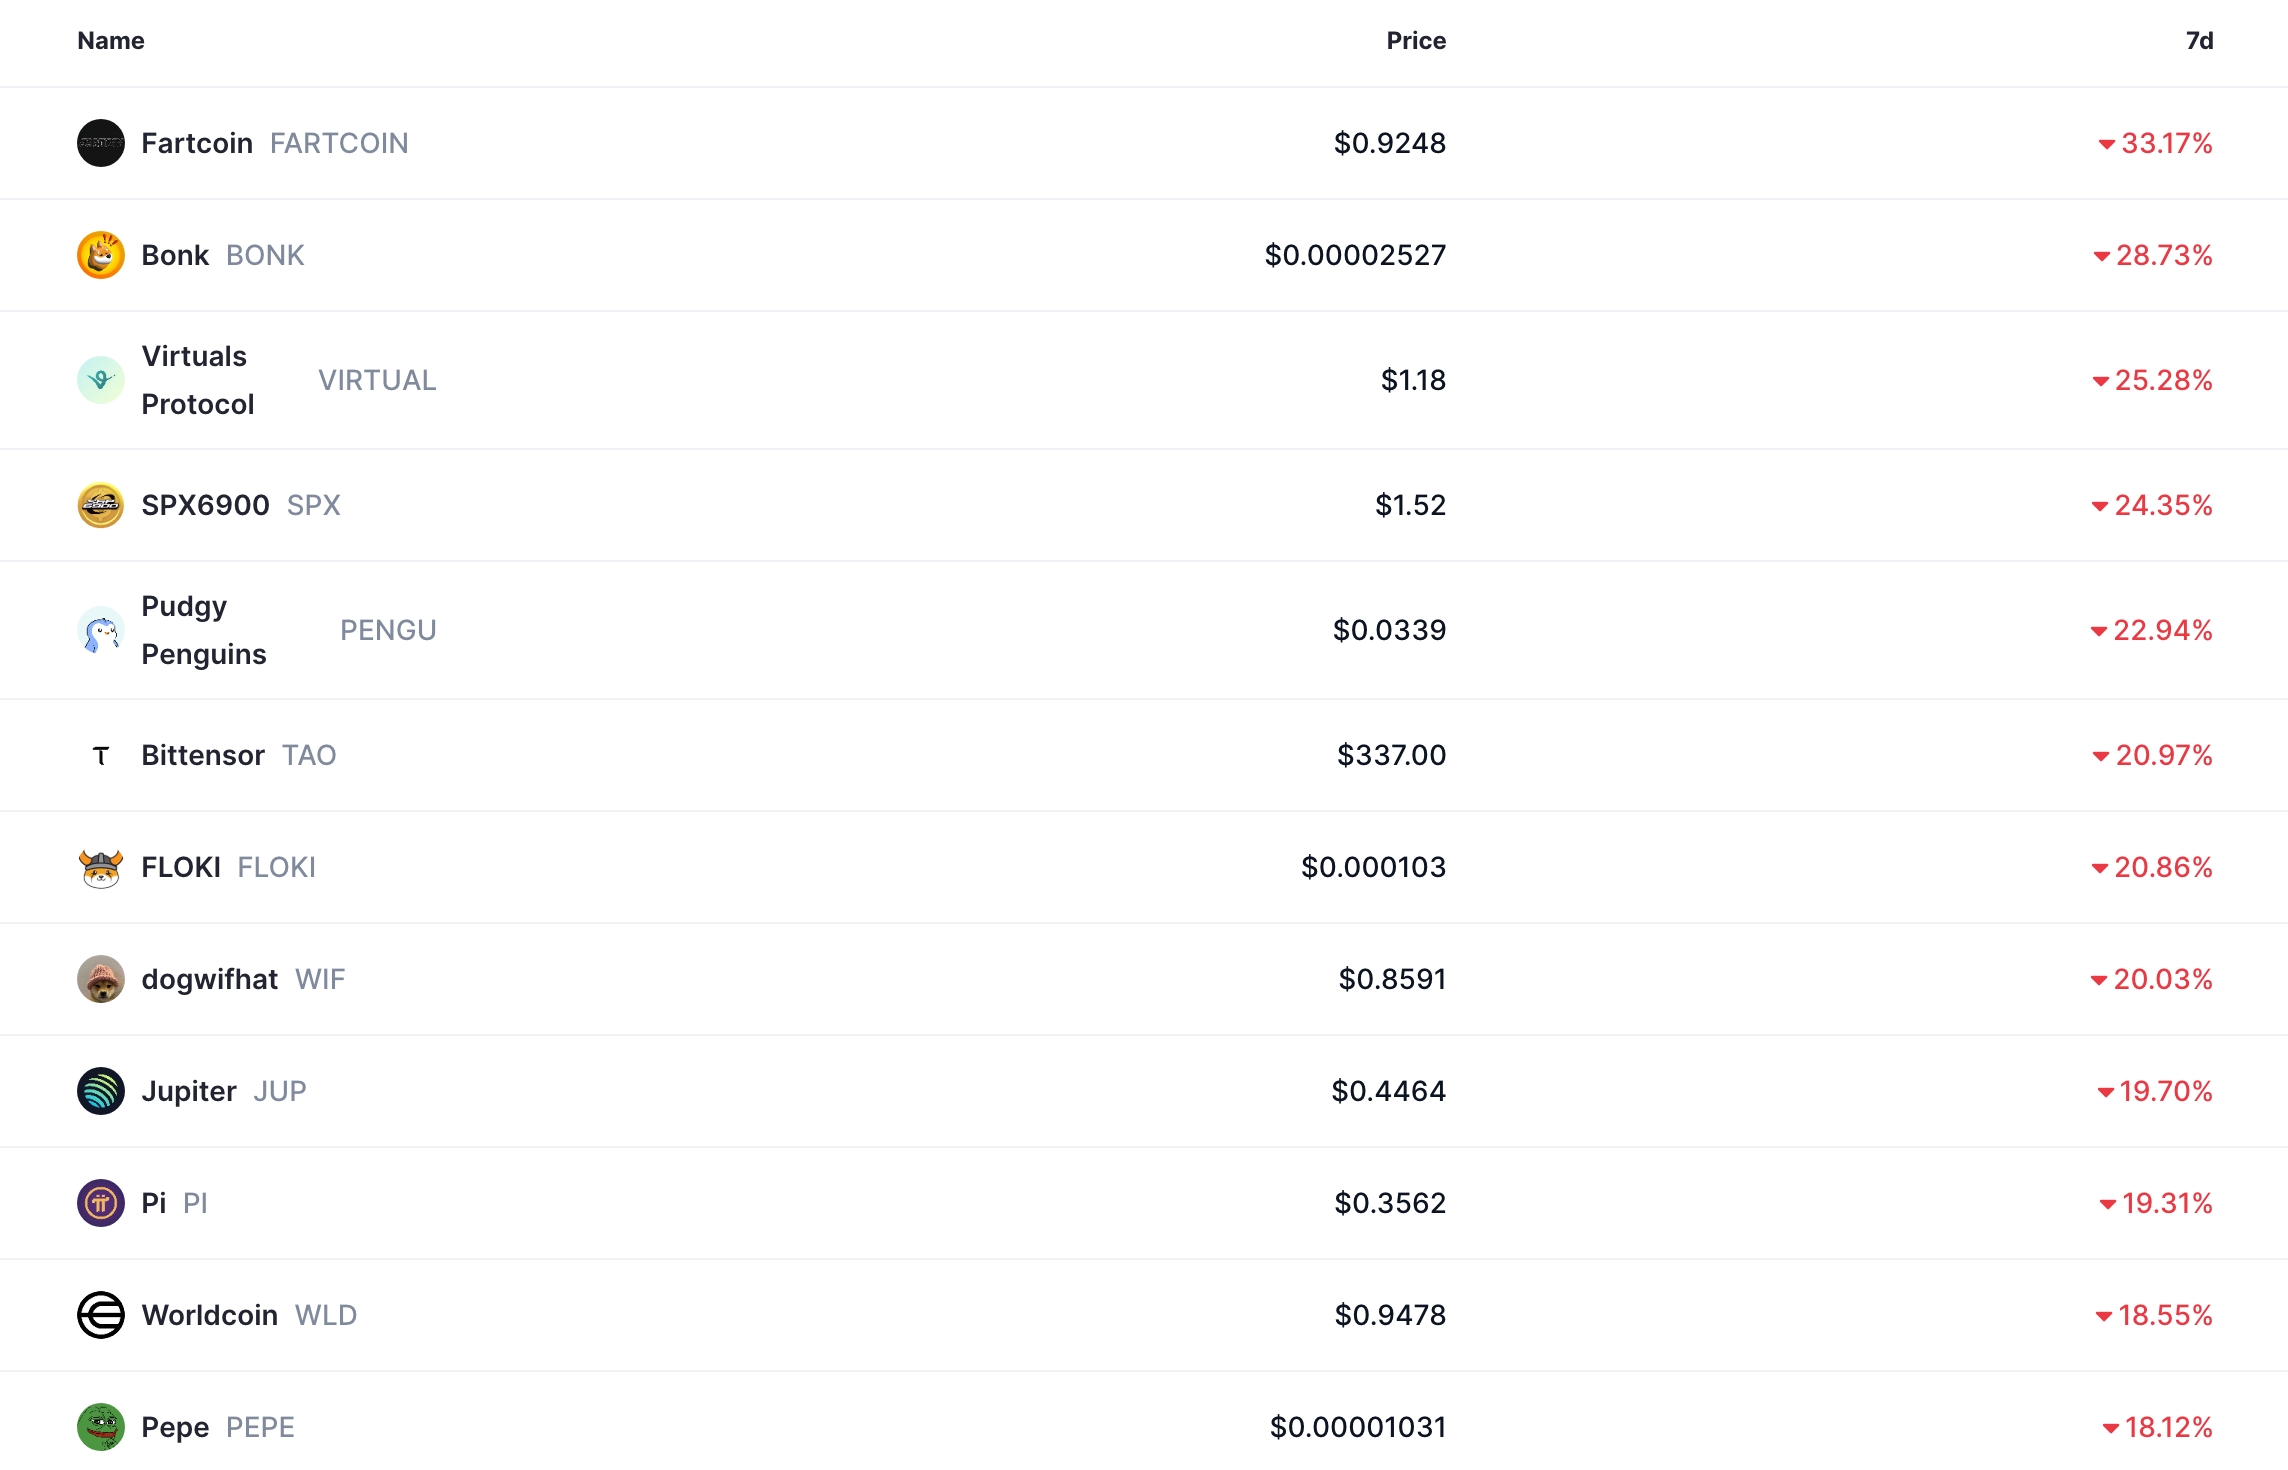Open the Worldcoin name link
Viewport: 2288px width, 1470px height.
tap(210, 1315)
